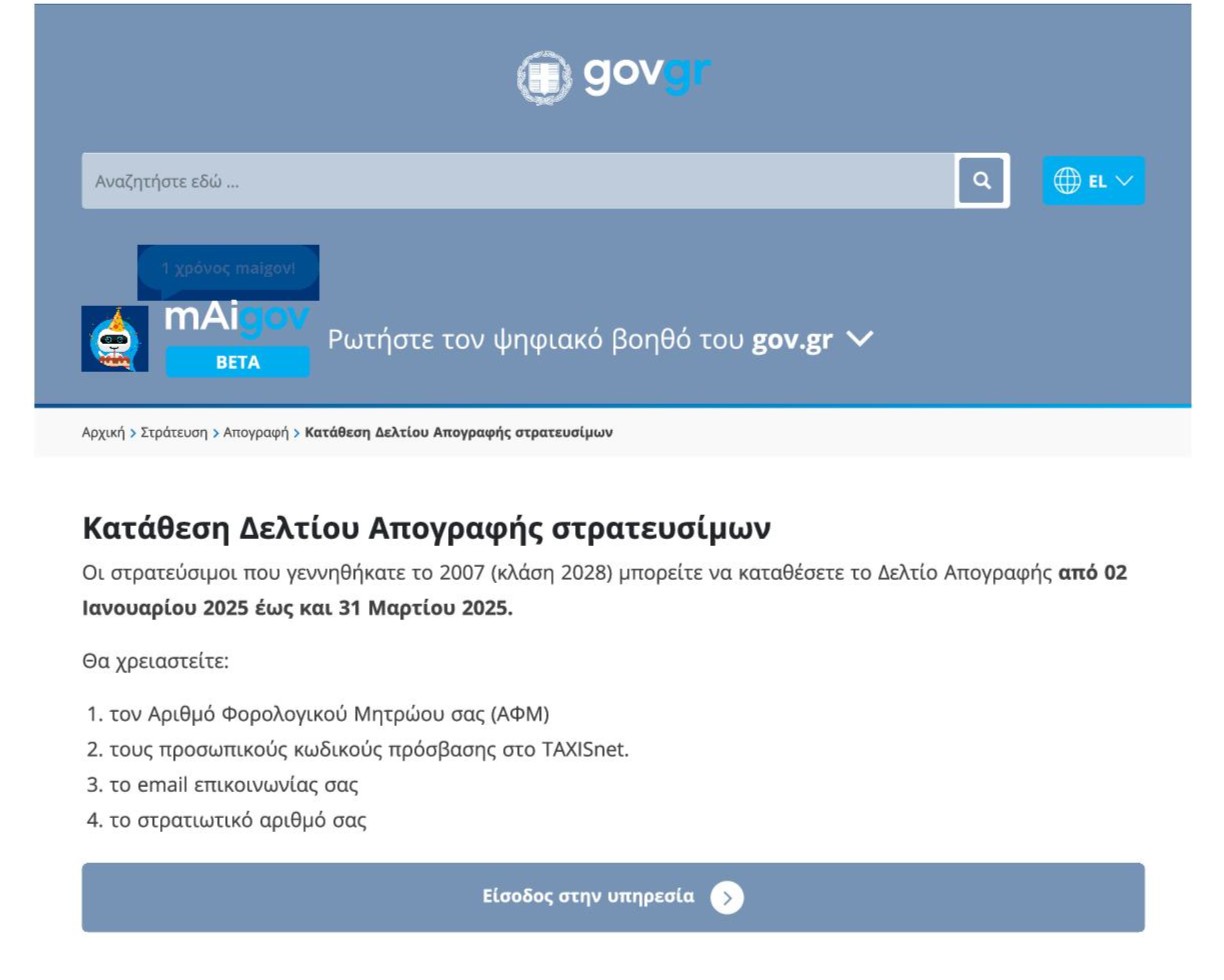Select the mAigov robot avatar
1224x980 pixels.
tap(114, 340)
